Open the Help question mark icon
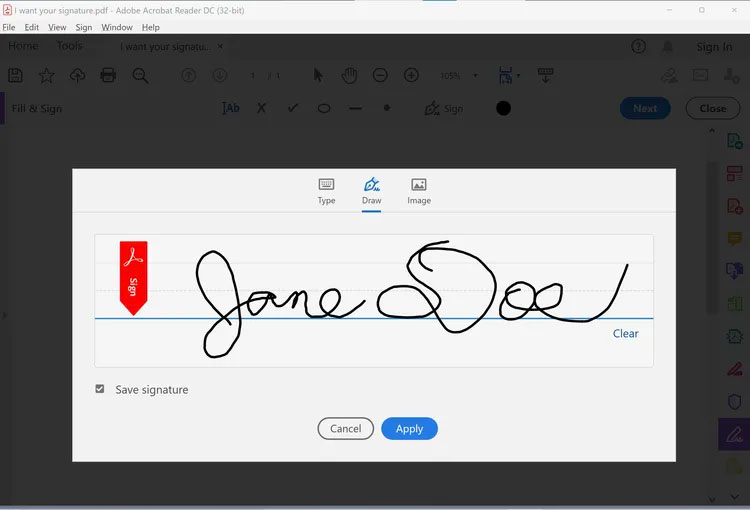The image size is (750, 510). pos(639,47)
